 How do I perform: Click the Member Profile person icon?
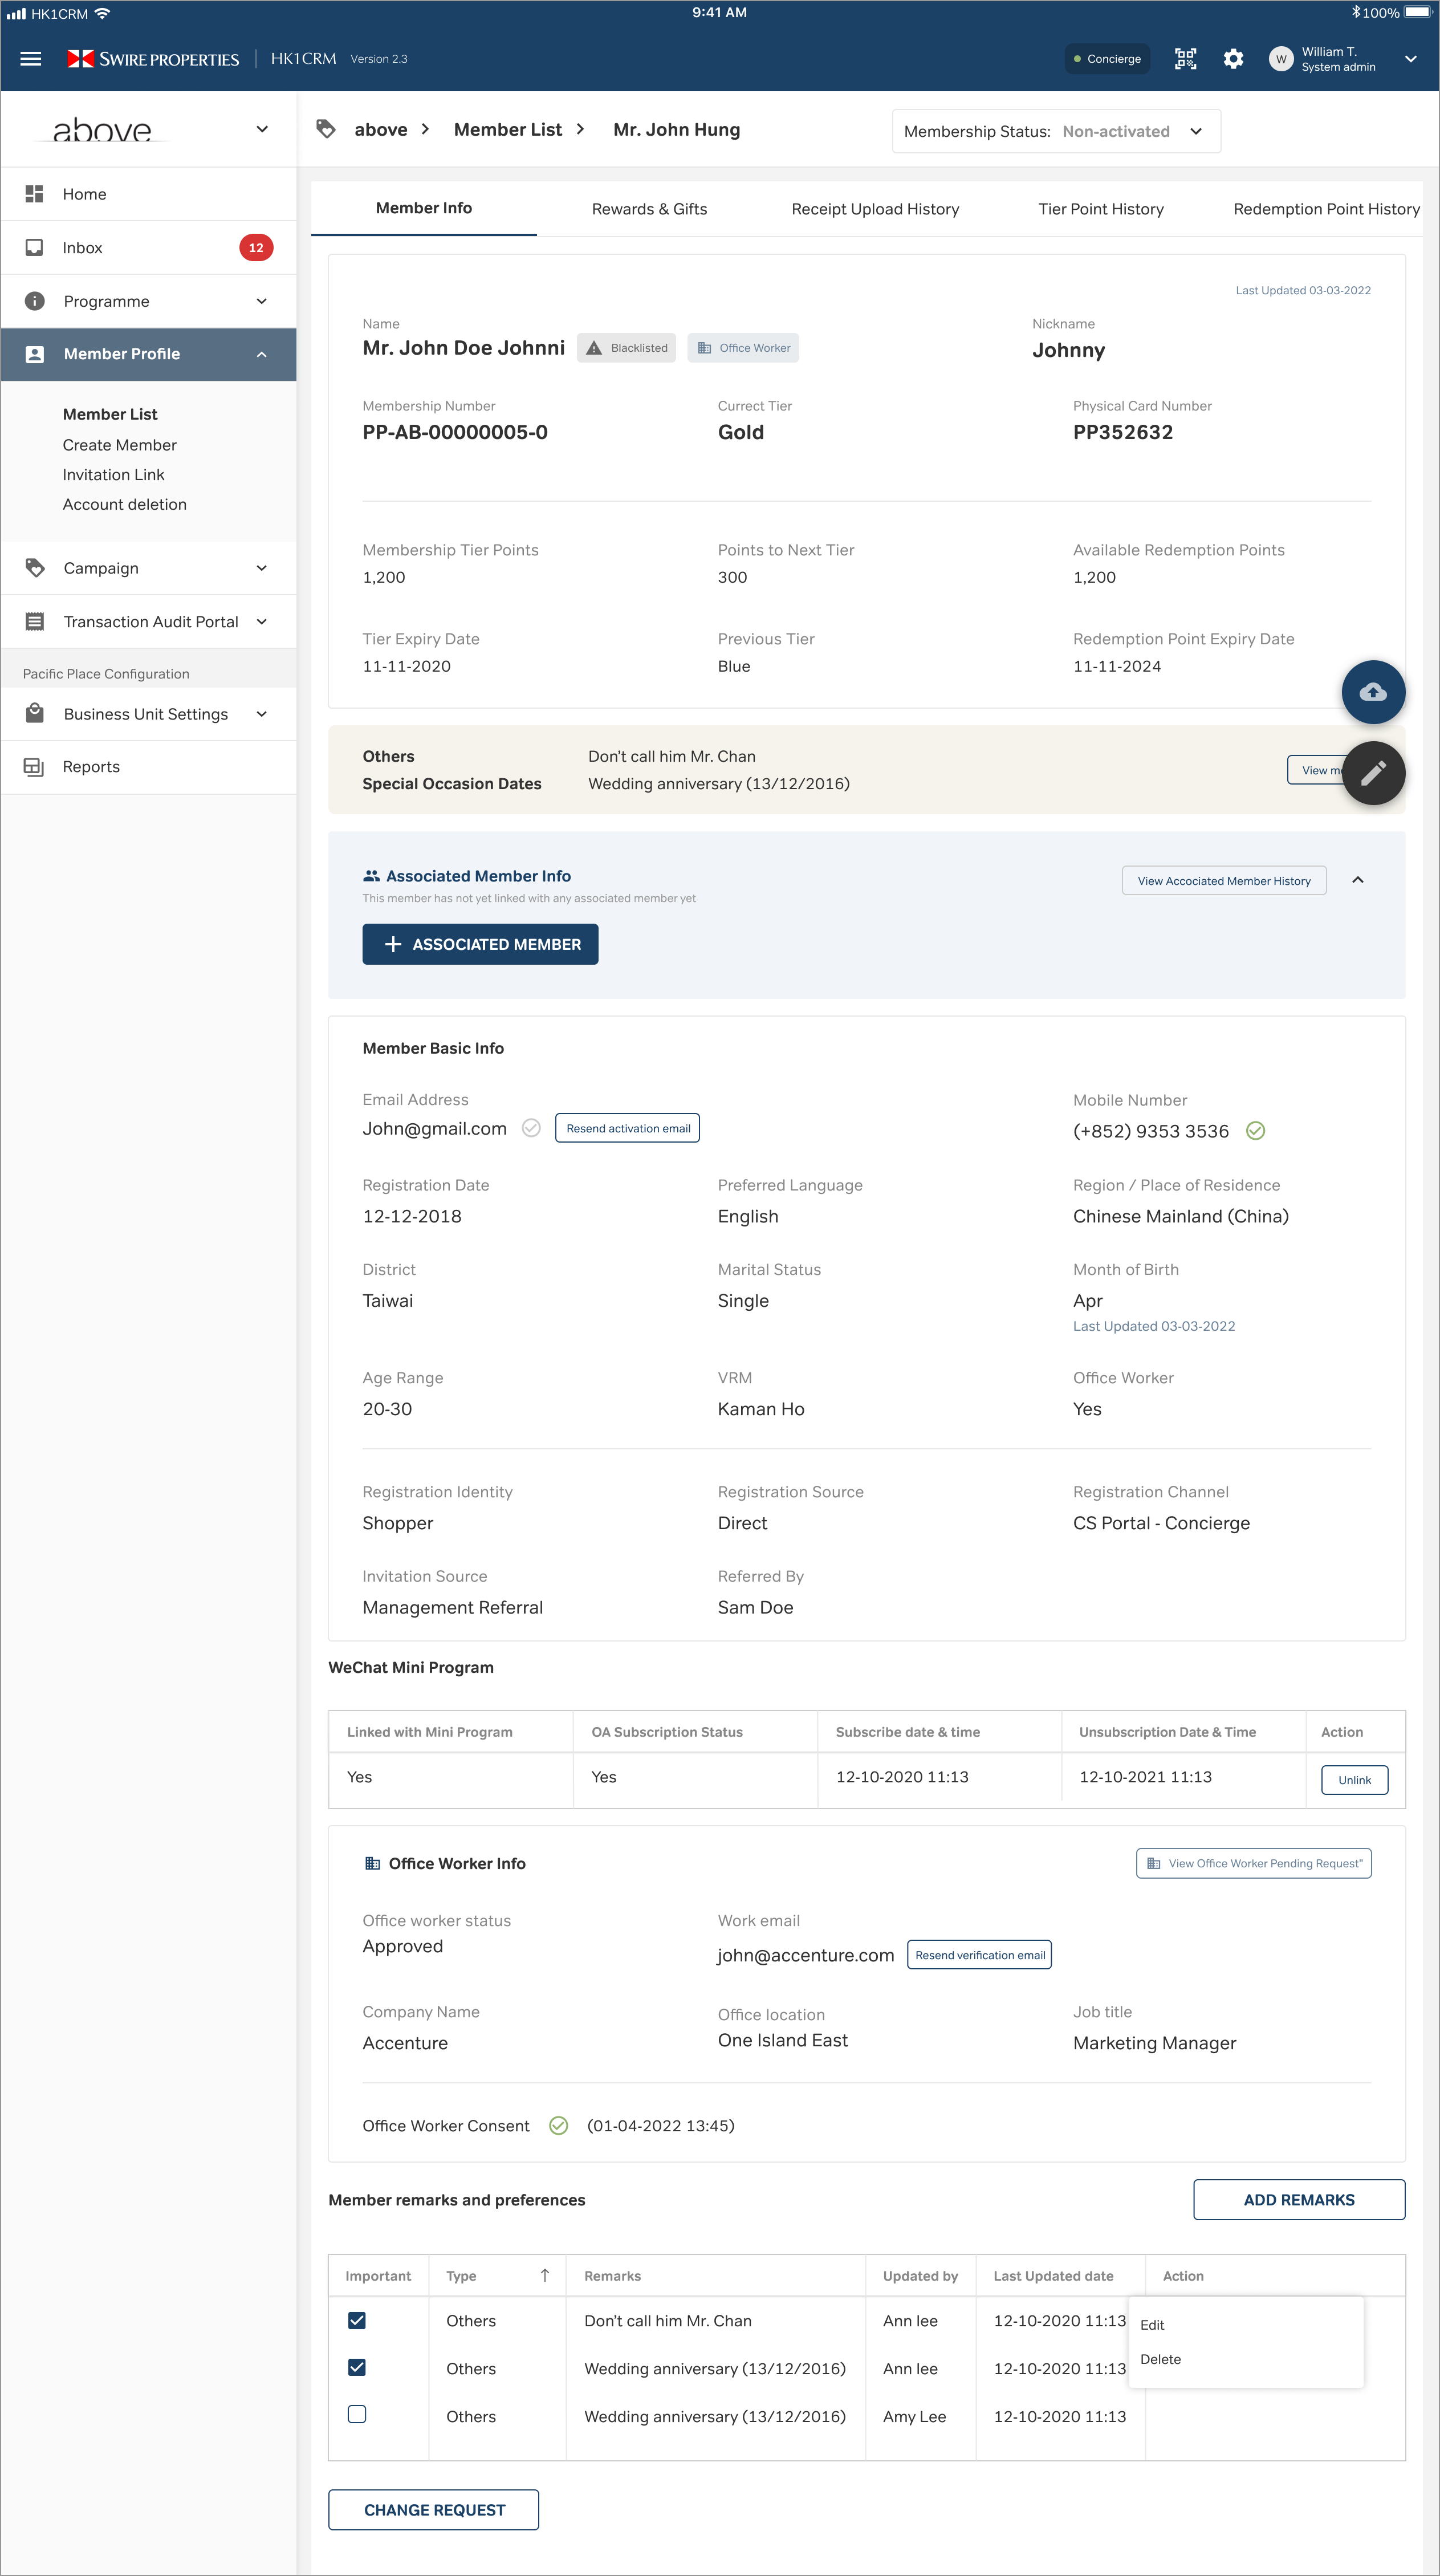[34, 354]
